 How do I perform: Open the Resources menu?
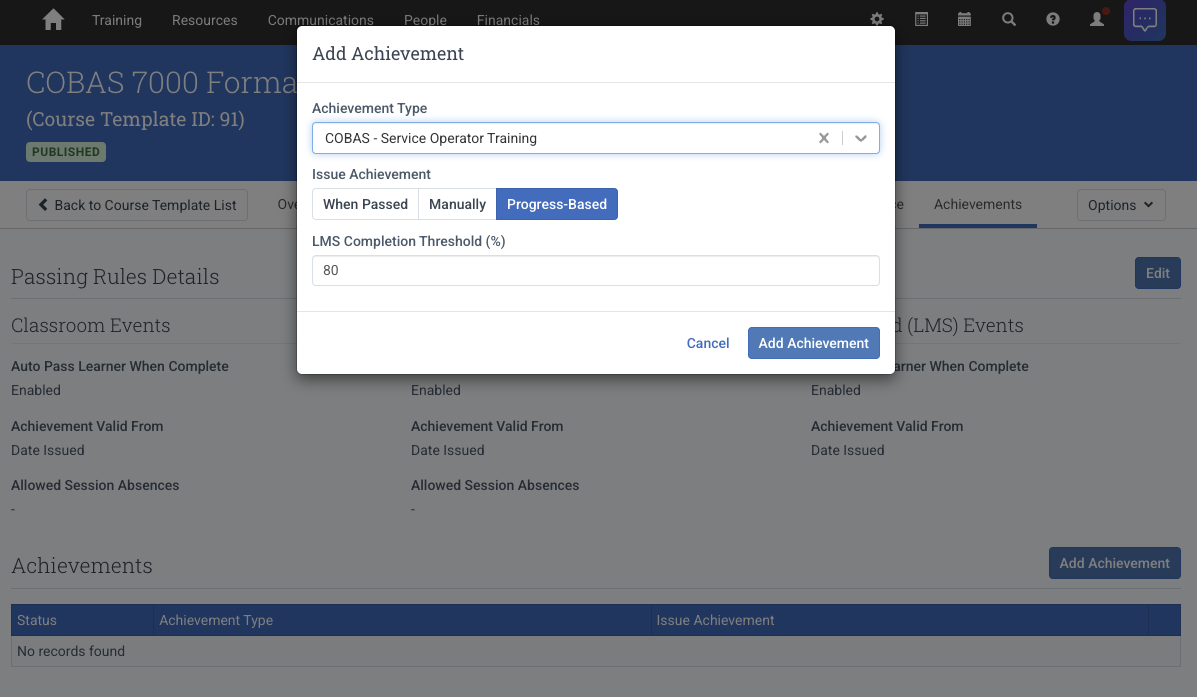click(205, 20)
